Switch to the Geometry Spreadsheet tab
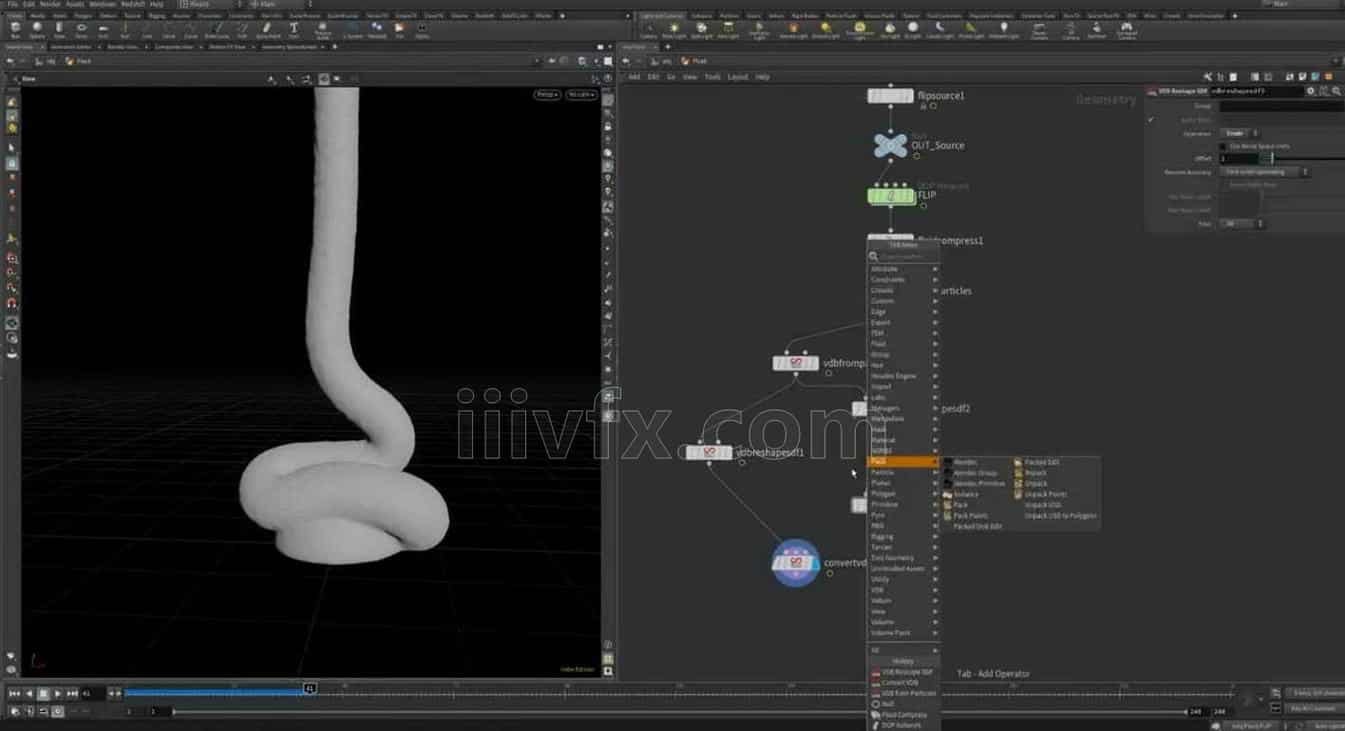 click(287, 47)
